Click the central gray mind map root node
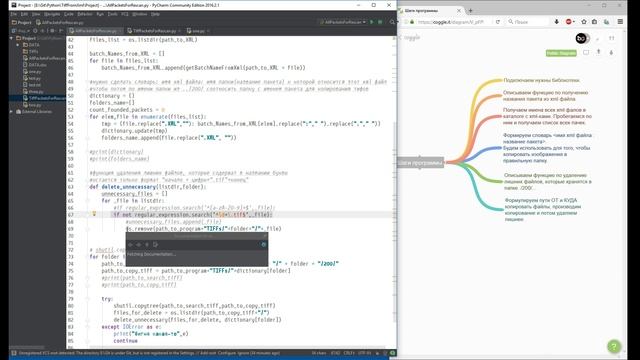 pyautogui.click(x=420, y=163)
